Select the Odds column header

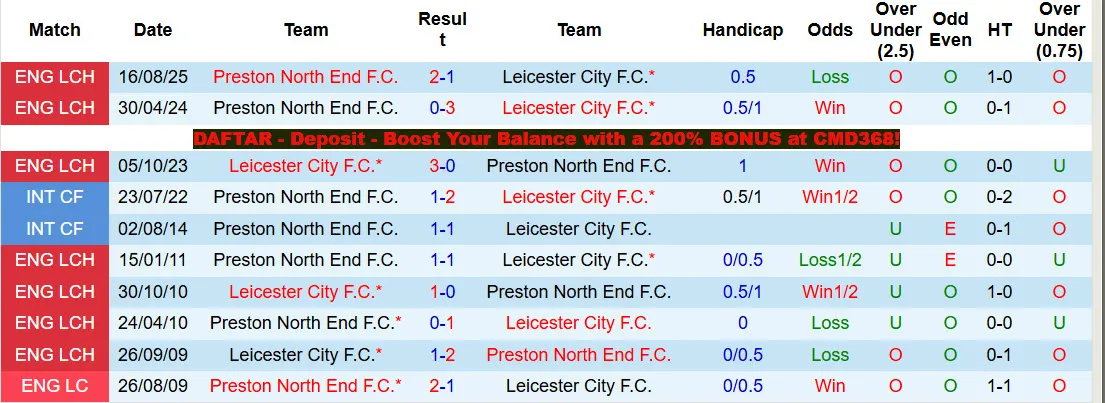[x=830, y=30]
